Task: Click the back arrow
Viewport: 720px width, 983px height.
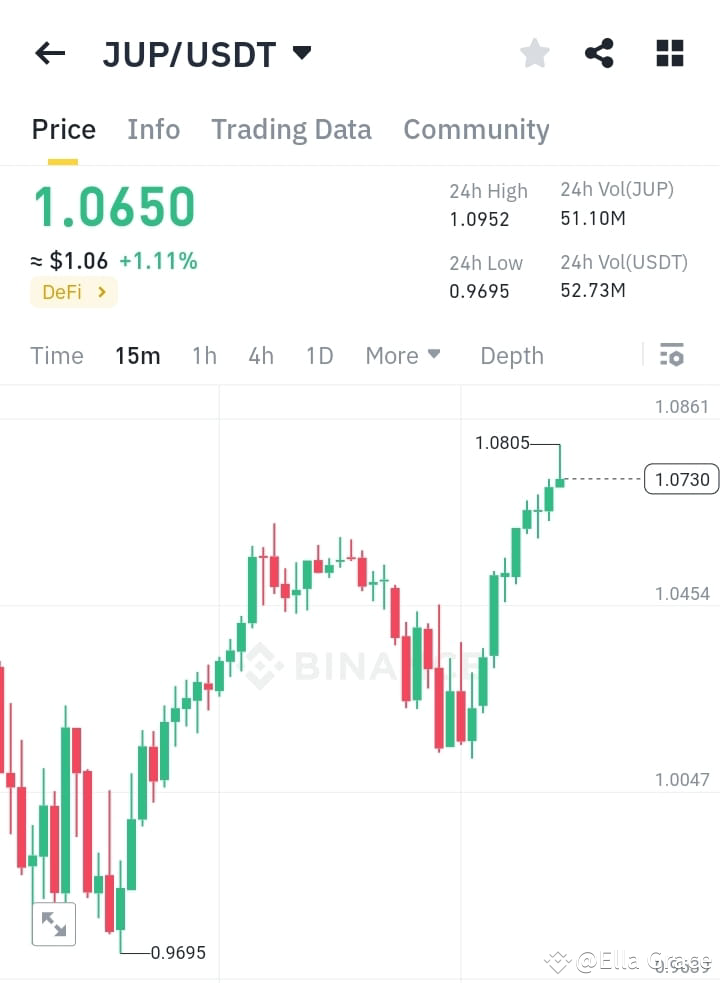Action: click(49, 53)
